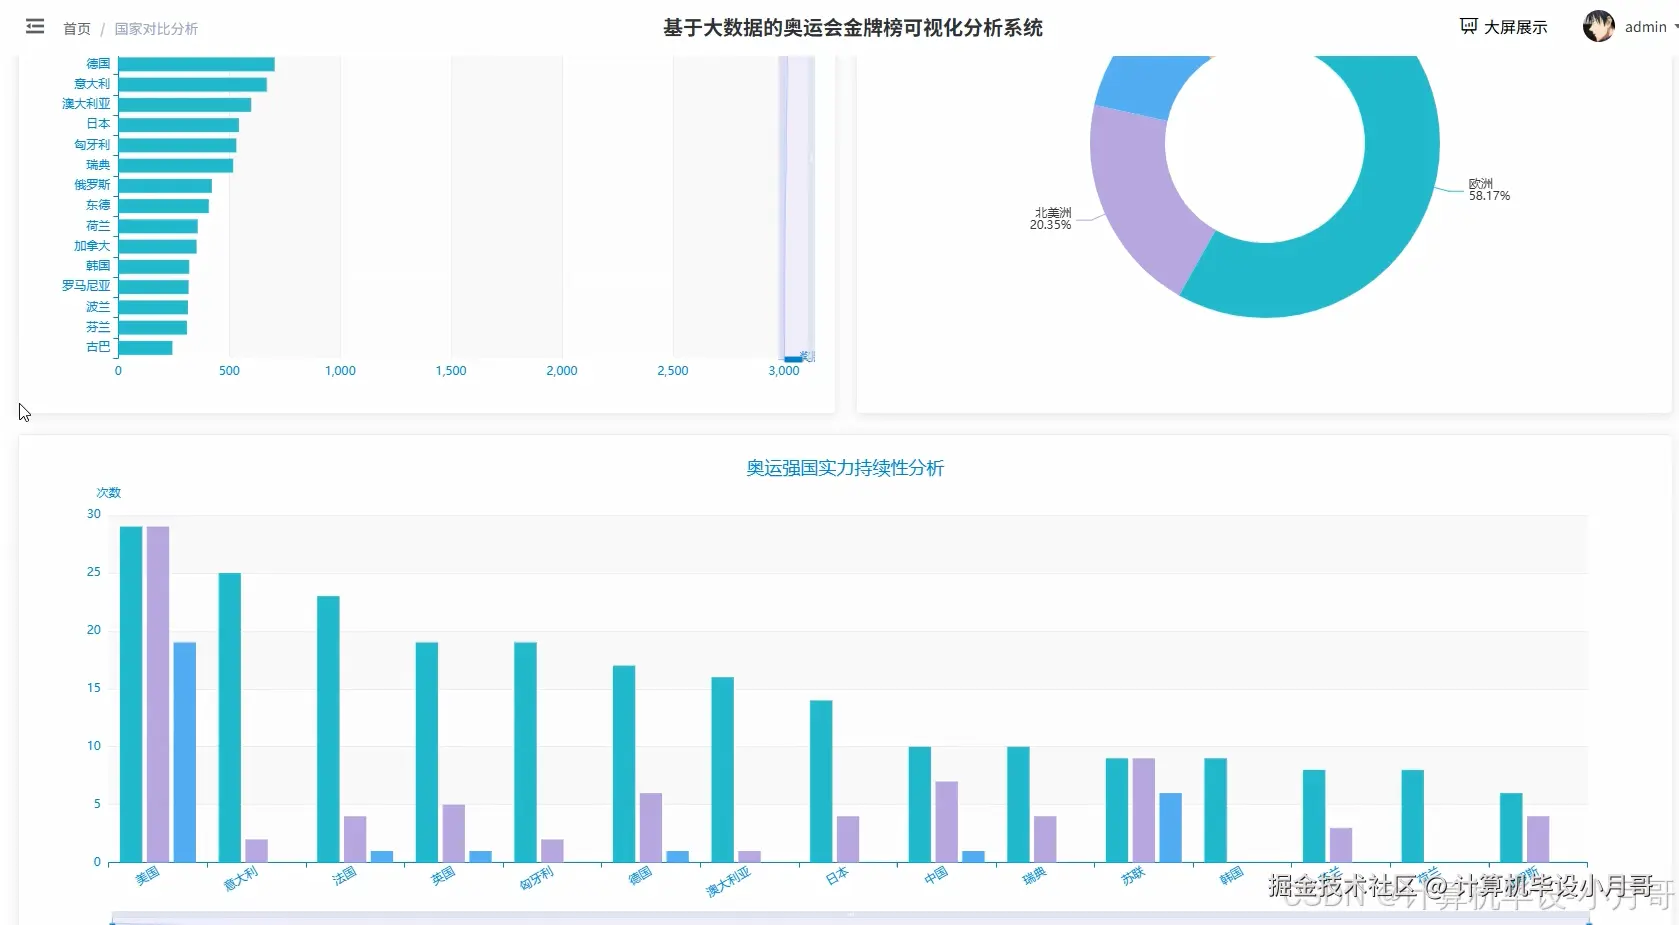Select the 瑞典 bar in the horizontal bar chart
Screen dimensions: 1679x925
click(175, 165)
